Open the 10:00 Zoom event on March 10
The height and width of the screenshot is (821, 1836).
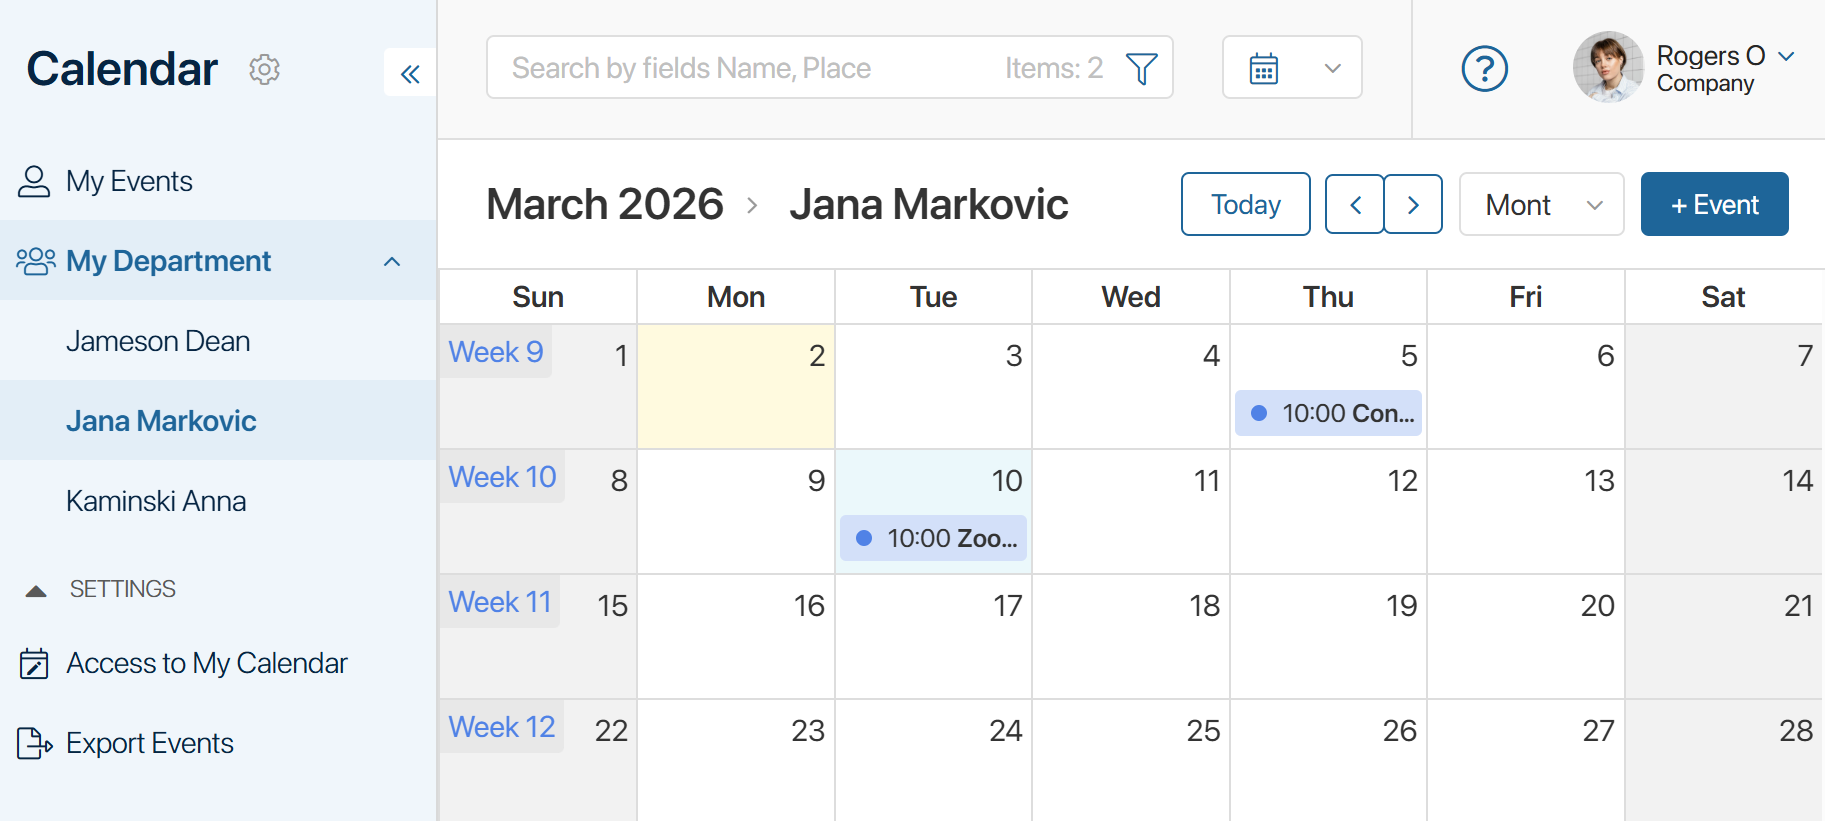[934, 538]
